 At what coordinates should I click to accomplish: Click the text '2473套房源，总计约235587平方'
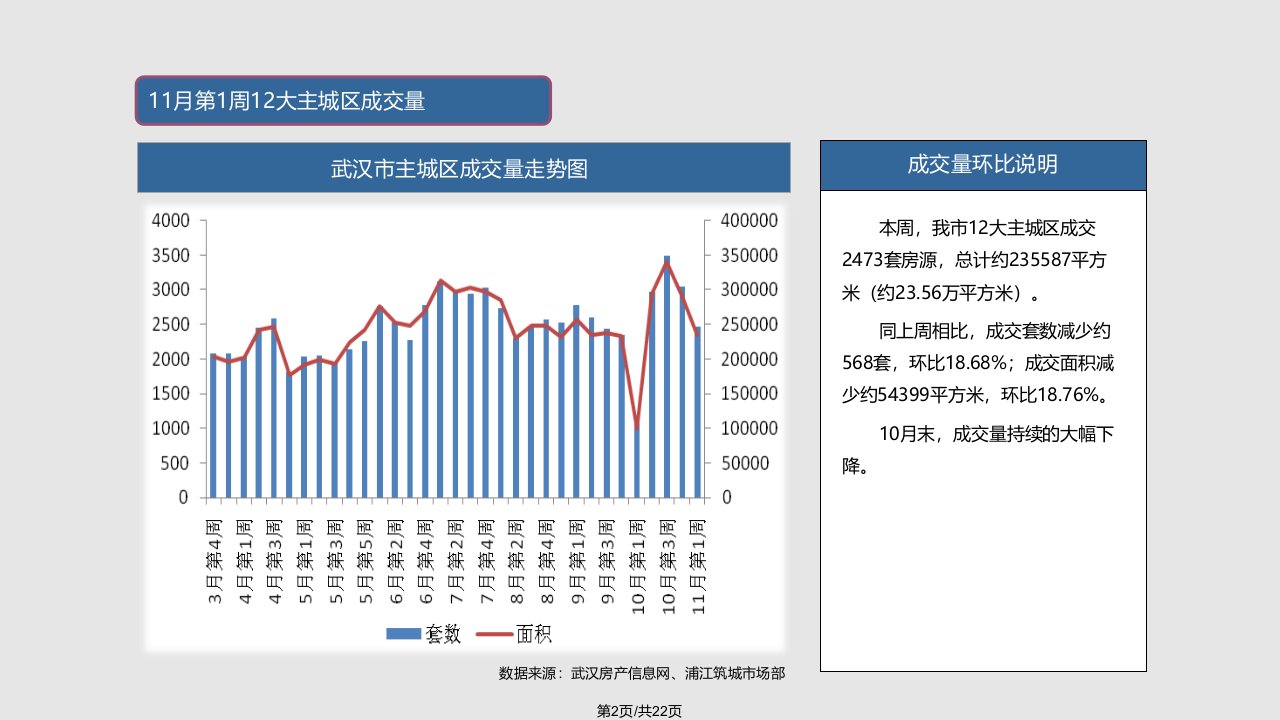tap(974, 260)
